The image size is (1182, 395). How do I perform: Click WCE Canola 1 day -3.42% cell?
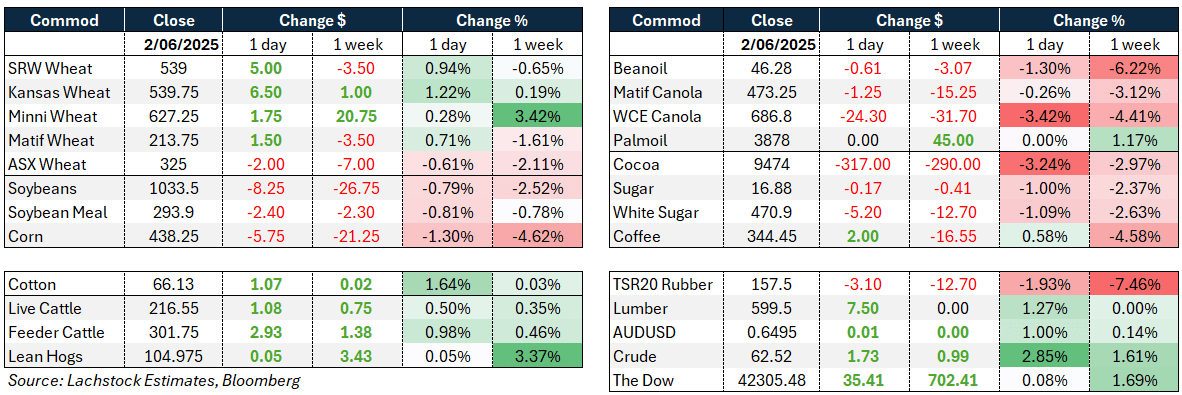click(1044, 115)
